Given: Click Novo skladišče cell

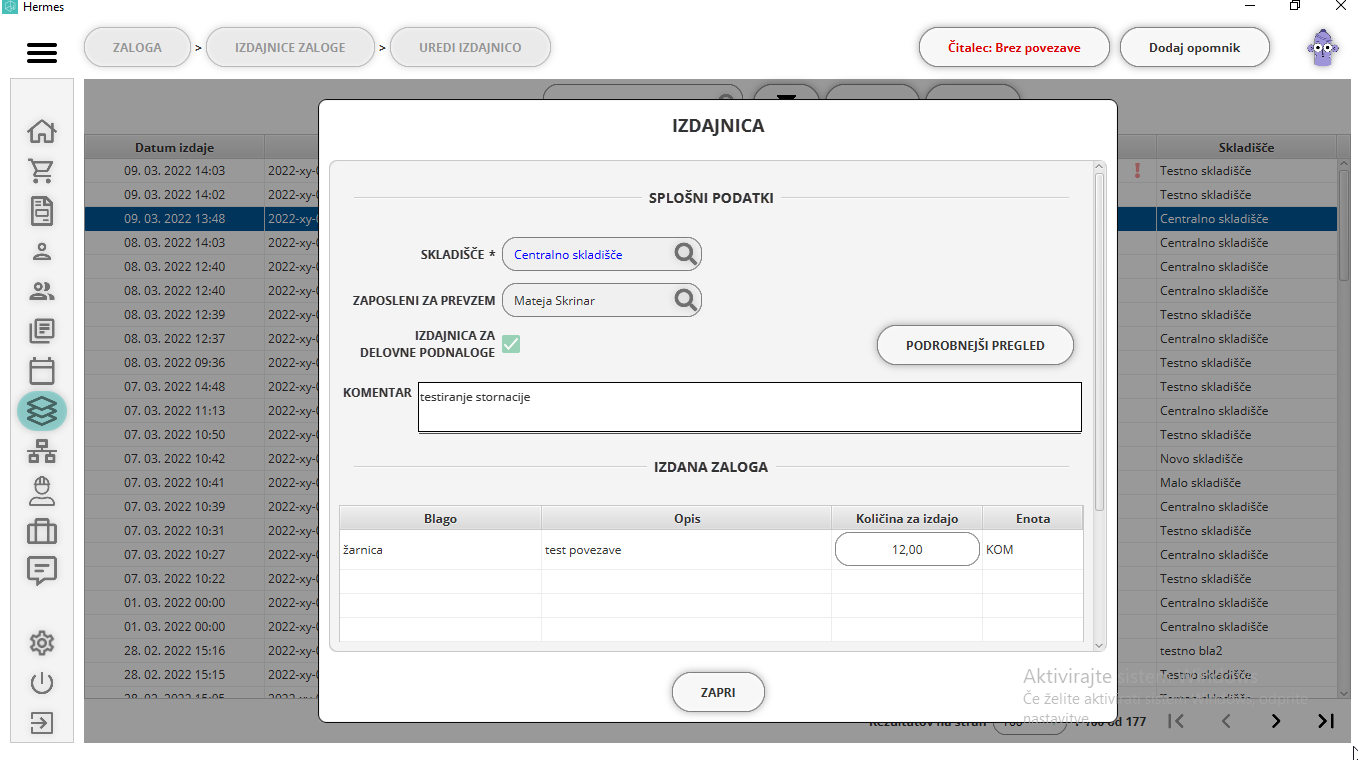Looking at the screenshot, I should [1246, 459].
